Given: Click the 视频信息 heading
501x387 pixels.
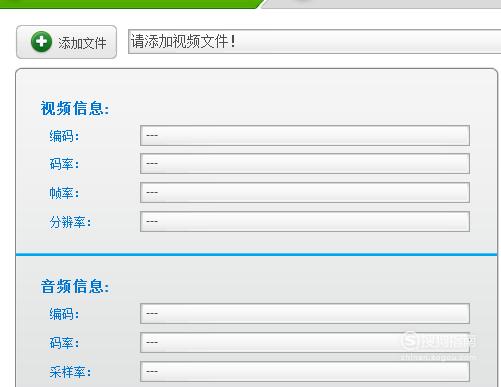Looking at the screenshot, I should click(x=75, y=108).
